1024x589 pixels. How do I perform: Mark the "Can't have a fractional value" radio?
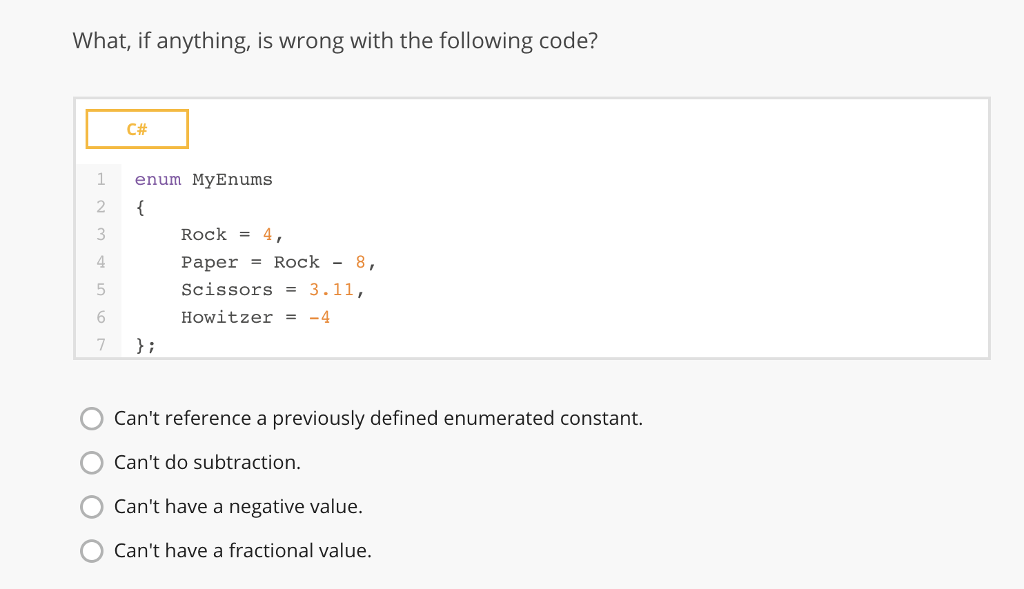pyautogui.click(x=92, y=550)
